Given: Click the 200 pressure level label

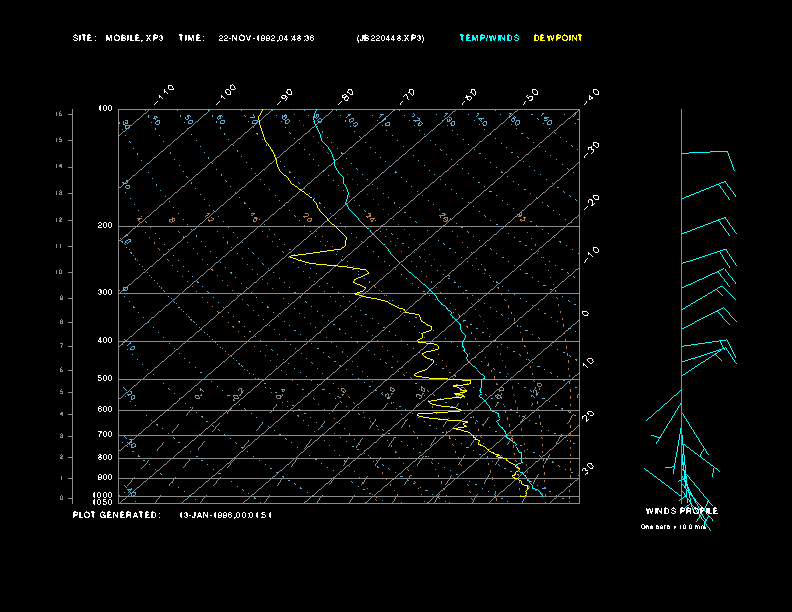Looking at the screenshot, I should [x=105, y=226].
